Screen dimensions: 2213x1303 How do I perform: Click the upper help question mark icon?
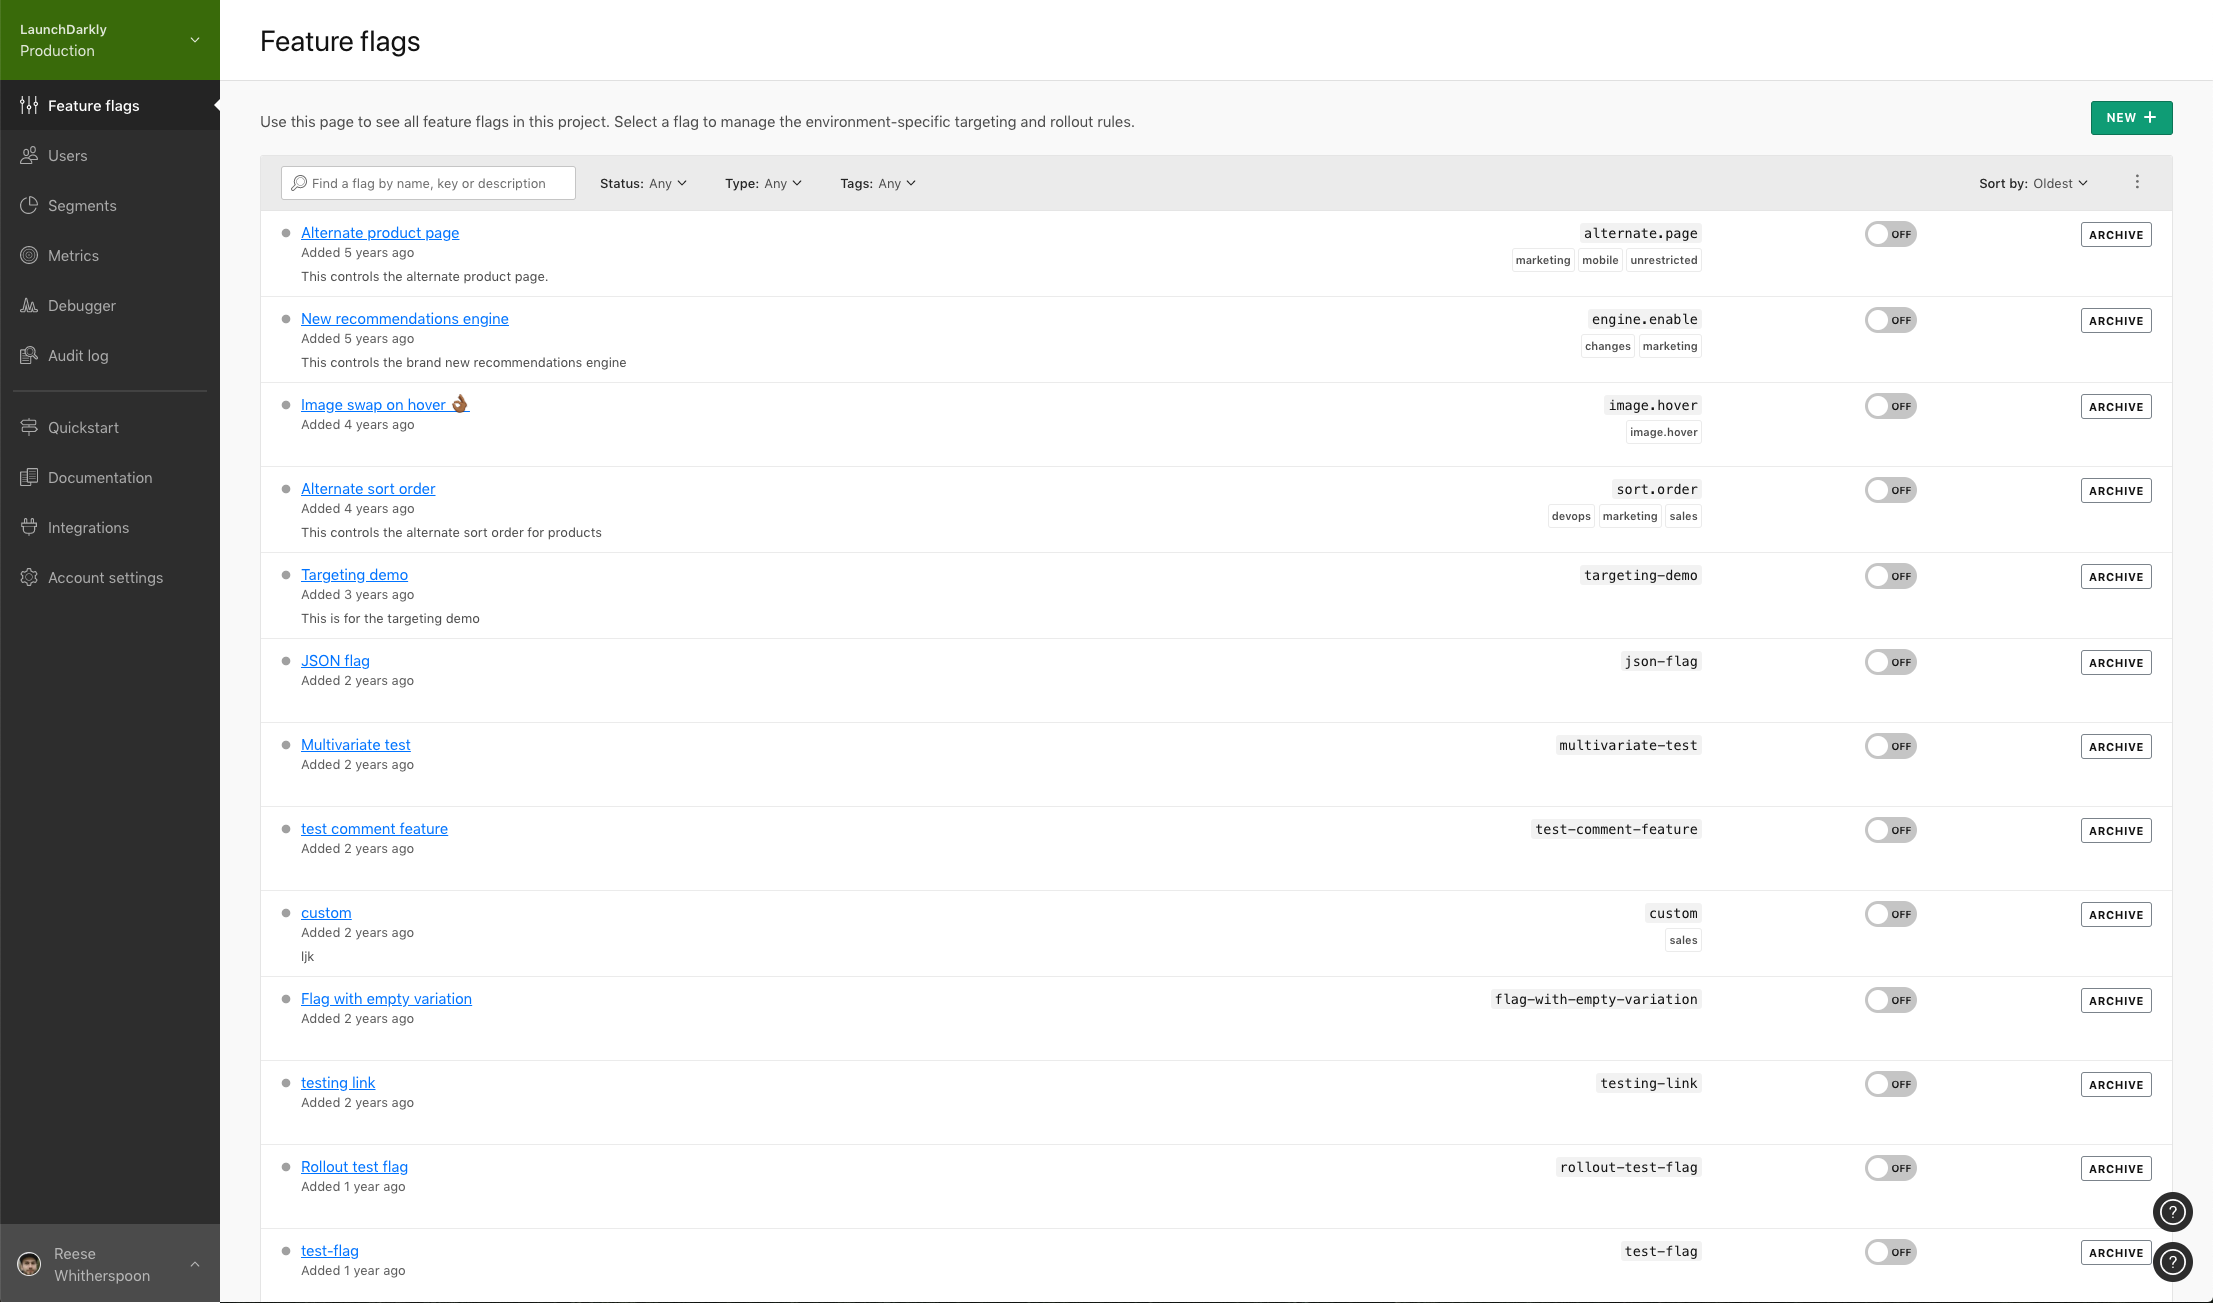click(2172, 1212)
